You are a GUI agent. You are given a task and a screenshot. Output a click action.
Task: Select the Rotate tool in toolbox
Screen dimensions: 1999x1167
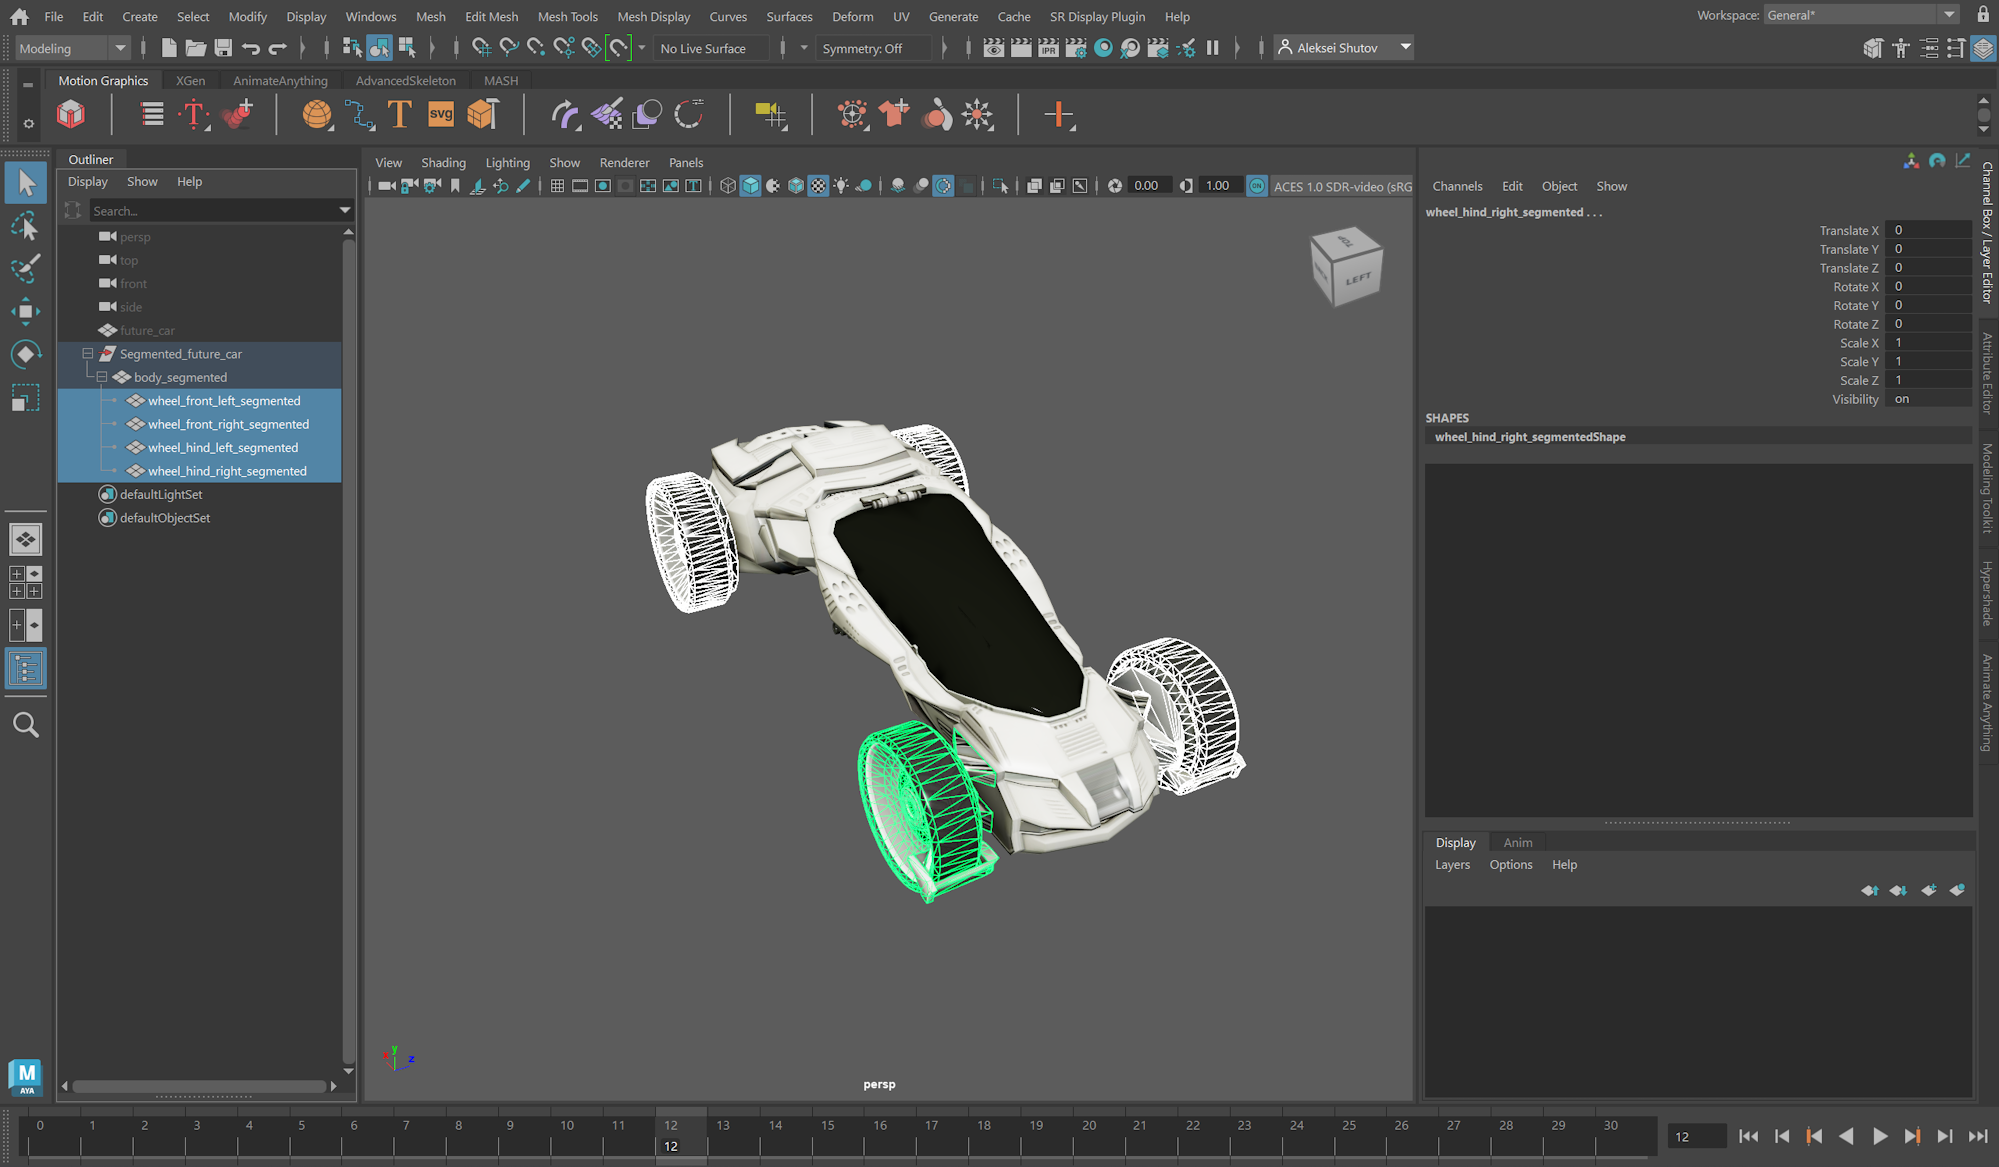coord(25,354)
